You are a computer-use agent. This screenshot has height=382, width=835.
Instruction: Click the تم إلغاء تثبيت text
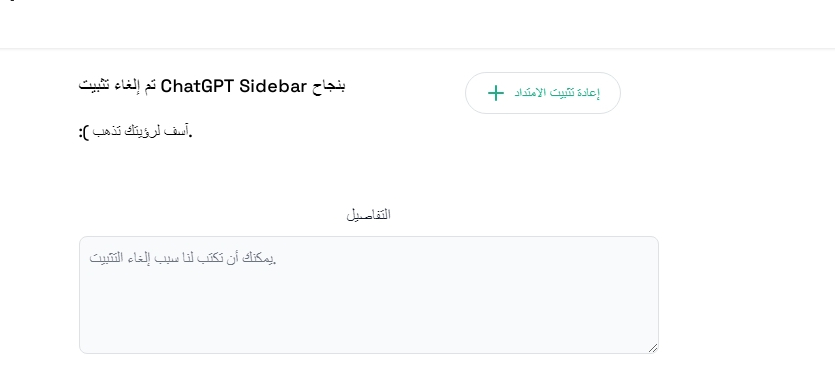(117, 86)
